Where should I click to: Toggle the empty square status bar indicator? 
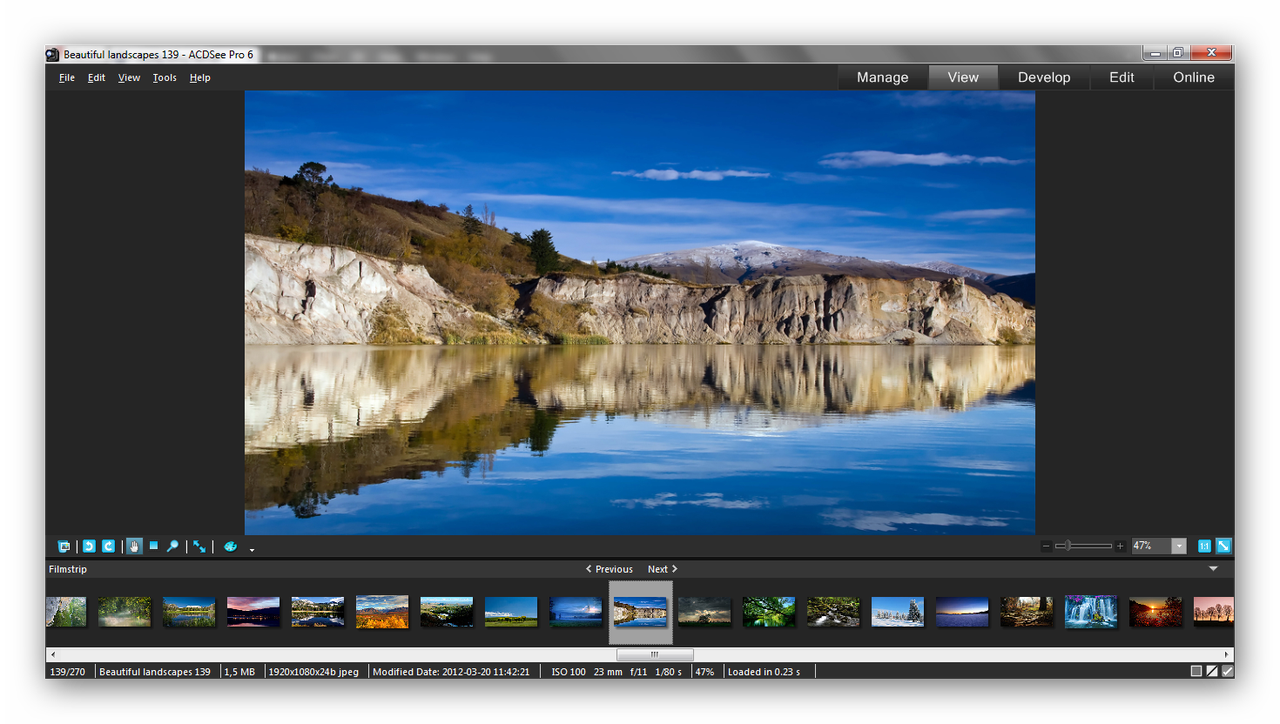[x=1196, y=671]
